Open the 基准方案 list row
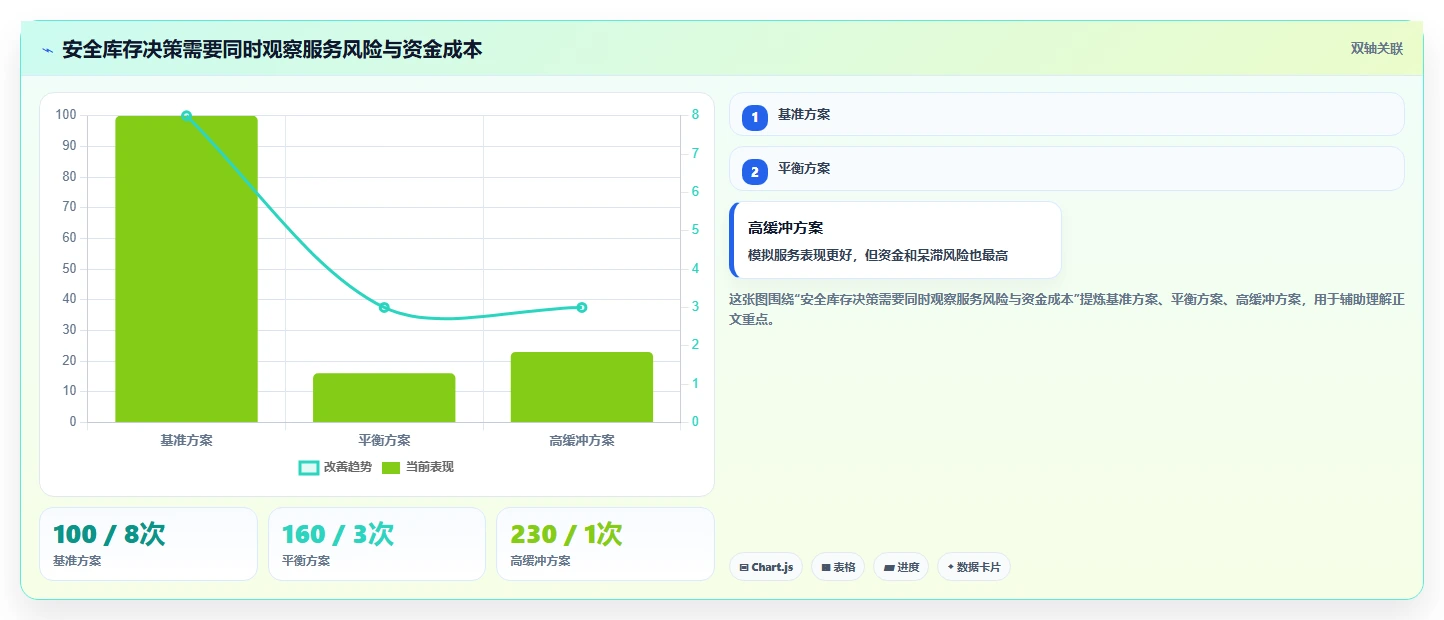This screenshot has width=1444, height=620. pos(1067,114)
